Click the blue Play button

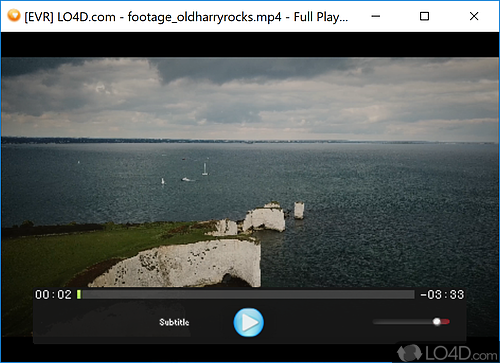pyautogui.click(x=249, y=322)
